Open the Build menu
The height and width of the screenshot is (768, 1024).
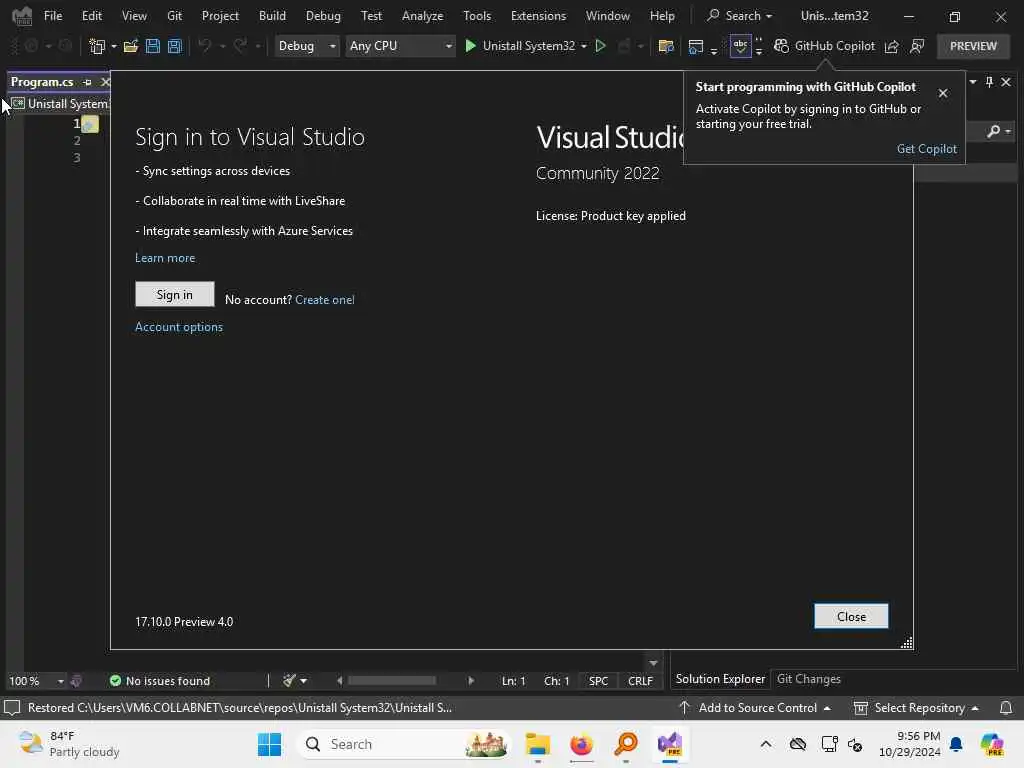tap(272, 16)
